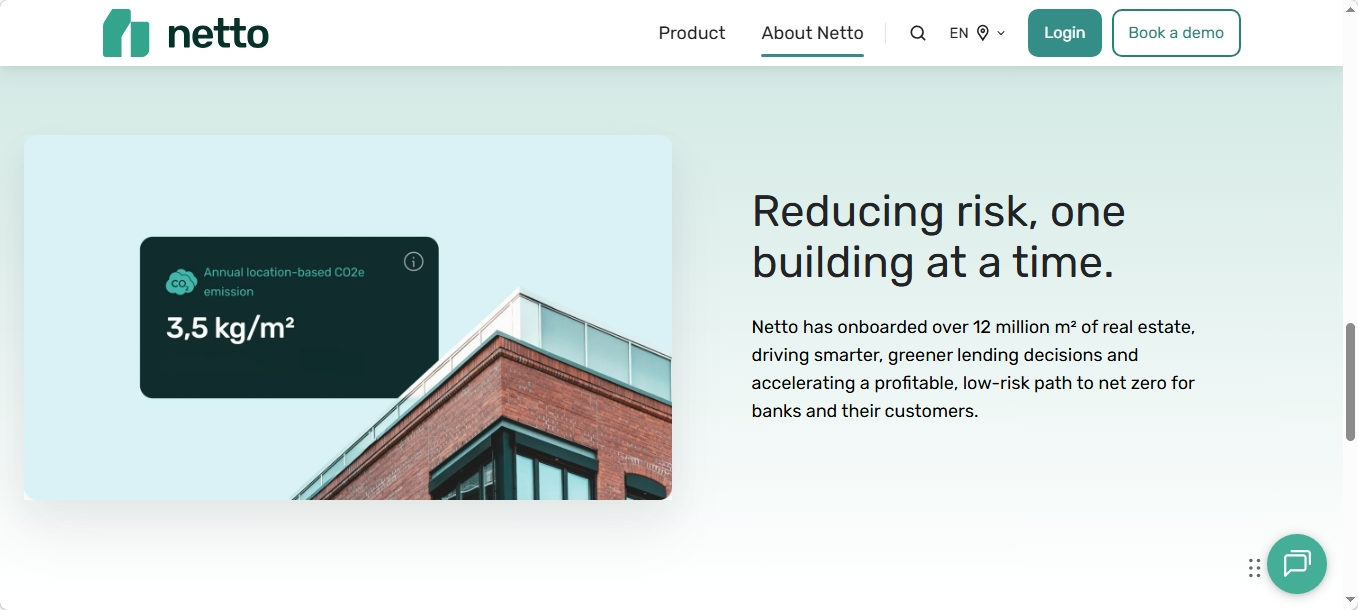
Task: Click the paragraph about 12 million m²
Action: 974,369
